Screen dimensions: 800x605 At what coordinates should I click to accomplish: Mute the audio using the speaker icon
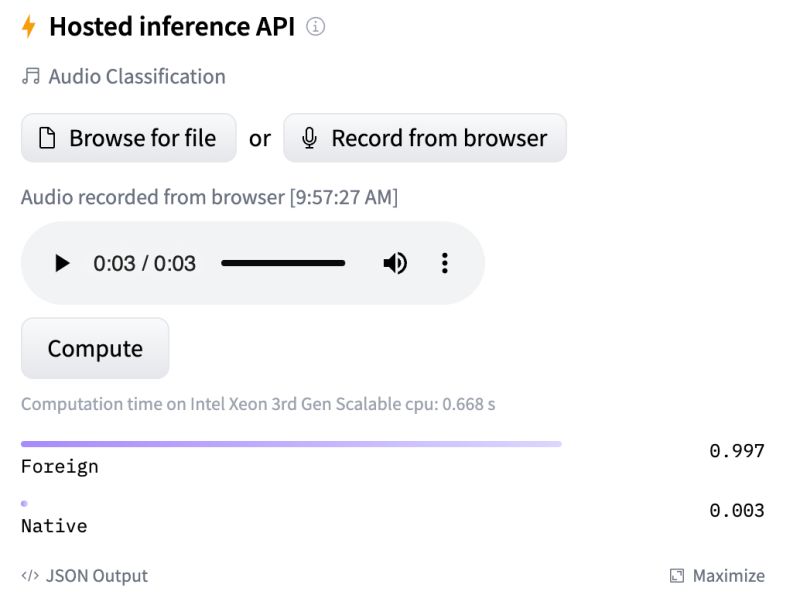click(x=395, y=263)
